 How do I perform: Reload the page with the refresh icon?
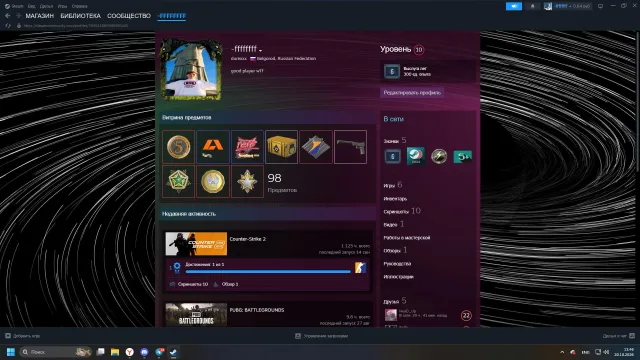click(8, 26)
